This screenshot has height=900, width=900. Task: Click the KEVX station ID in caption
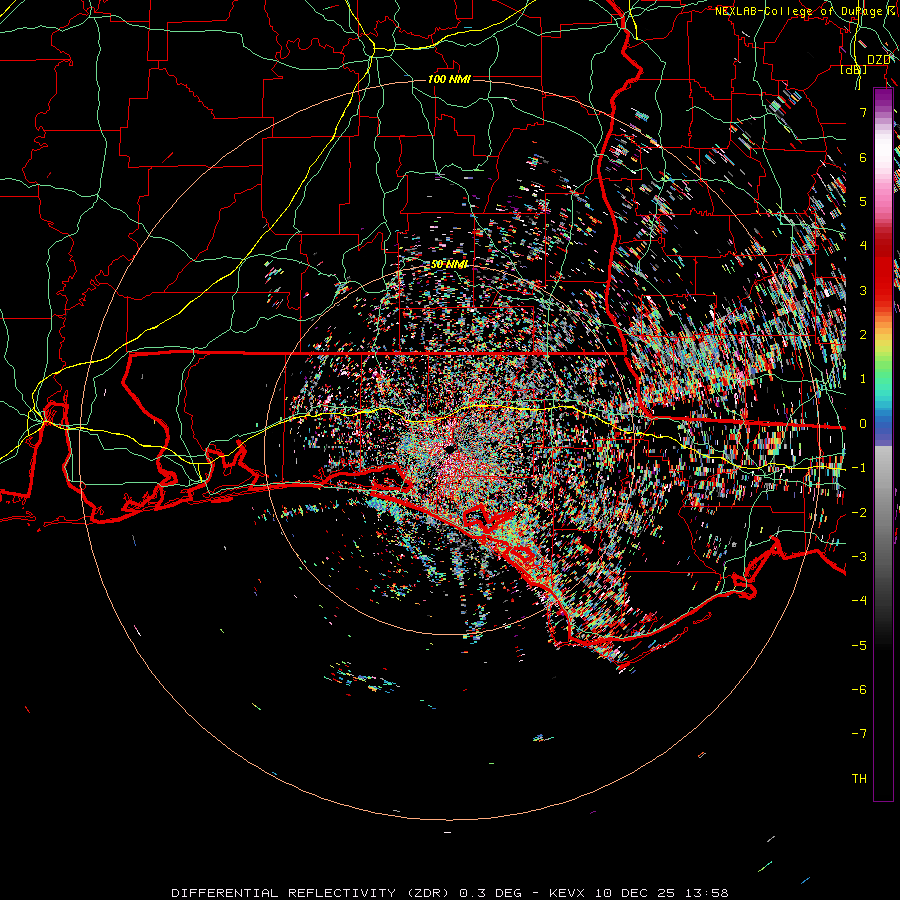pos(567,893)
